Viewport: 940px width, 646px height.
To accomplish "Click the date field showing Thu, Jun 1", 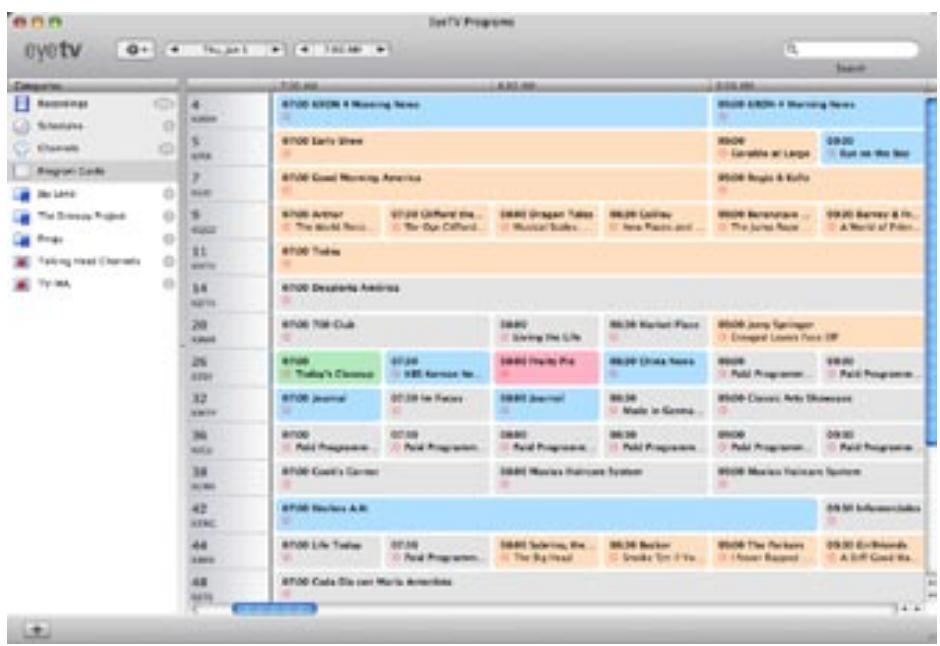I will [225, 50].
